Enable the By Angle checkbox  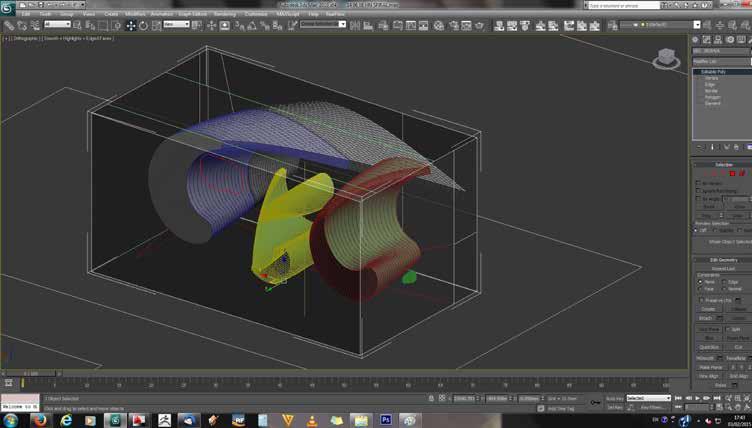pos(698,199)
